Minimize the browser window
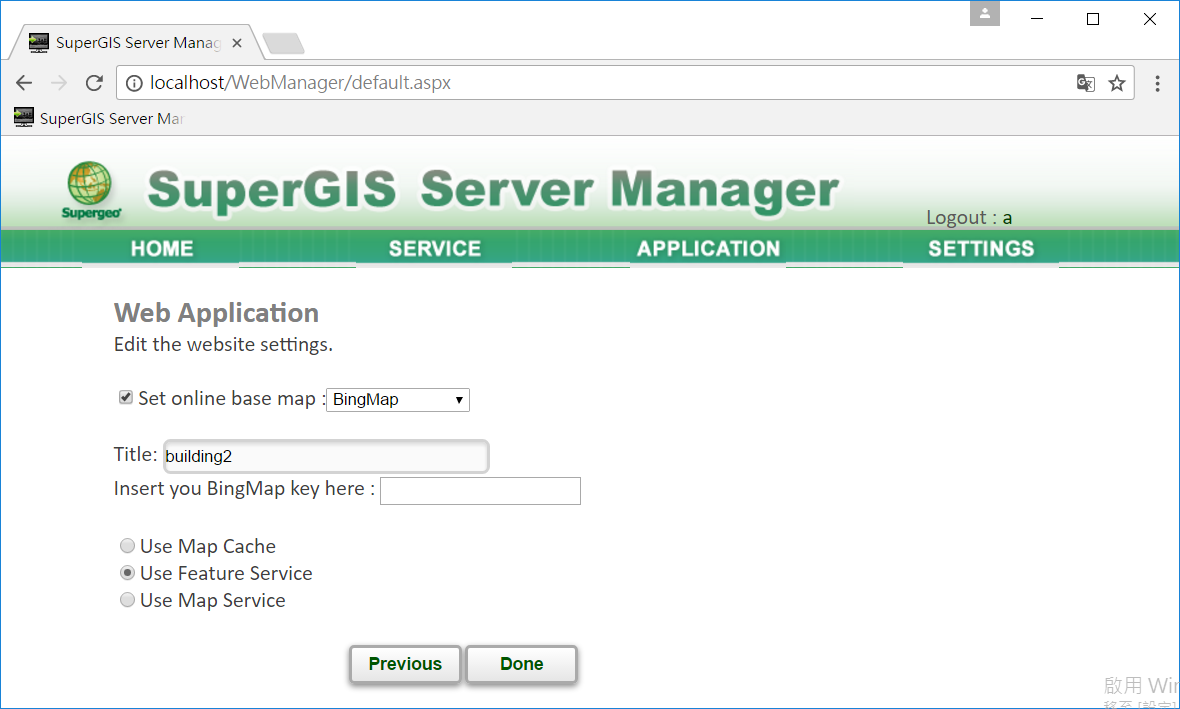The height and width of the screenshot is (709, 1180). [x=1037, y=19]
